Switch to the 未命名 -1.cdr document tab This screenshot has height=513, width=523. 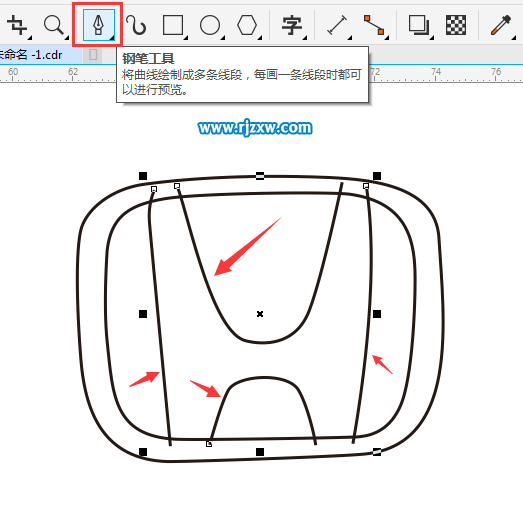pyautogui.click(x=31, y=55)
